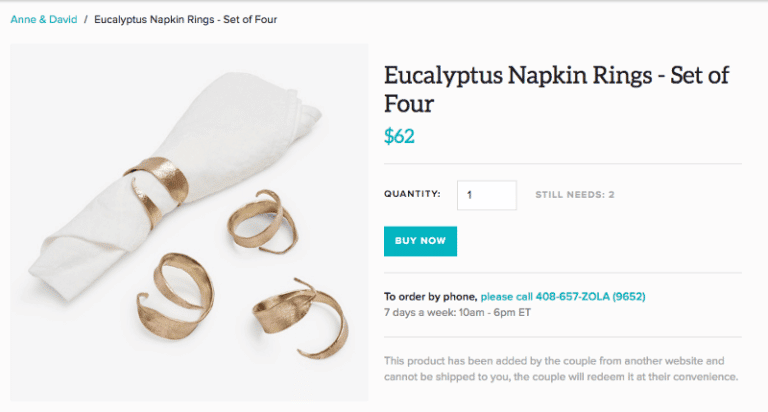The image size is (768, 412).
Task: Open the please call 408-657-ZOLA phone link
Action: tap(561, 297)
